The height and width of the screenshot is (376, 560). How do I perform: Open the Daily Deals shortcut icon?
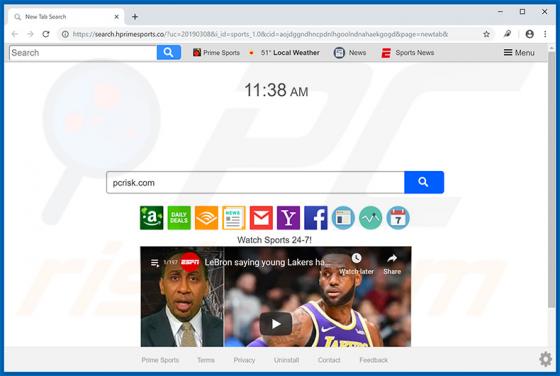179,218
